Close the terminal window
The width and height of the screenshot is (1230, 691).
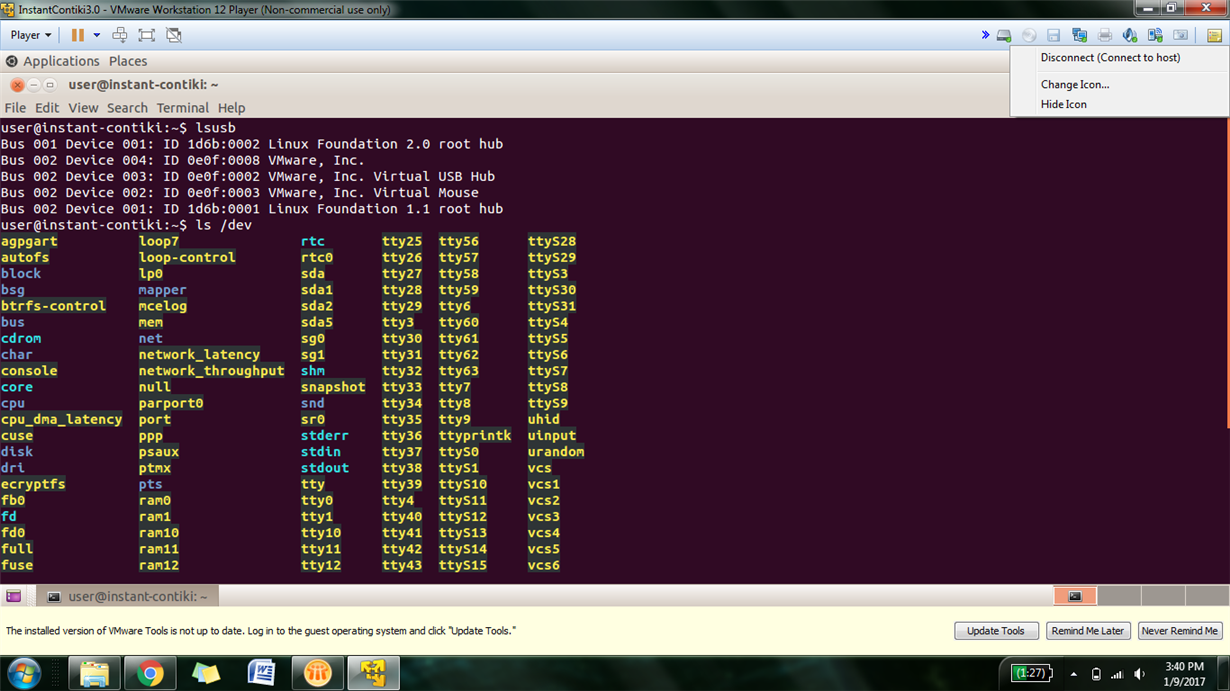[x=17, y=85]
